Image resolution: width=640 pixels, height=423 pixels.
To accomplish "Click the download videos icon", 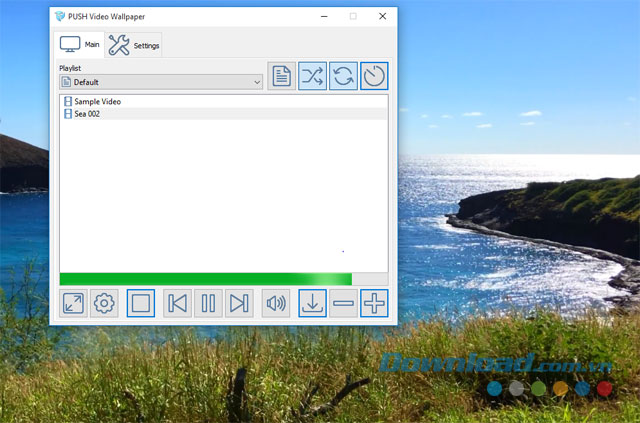I will pos(312,303).
